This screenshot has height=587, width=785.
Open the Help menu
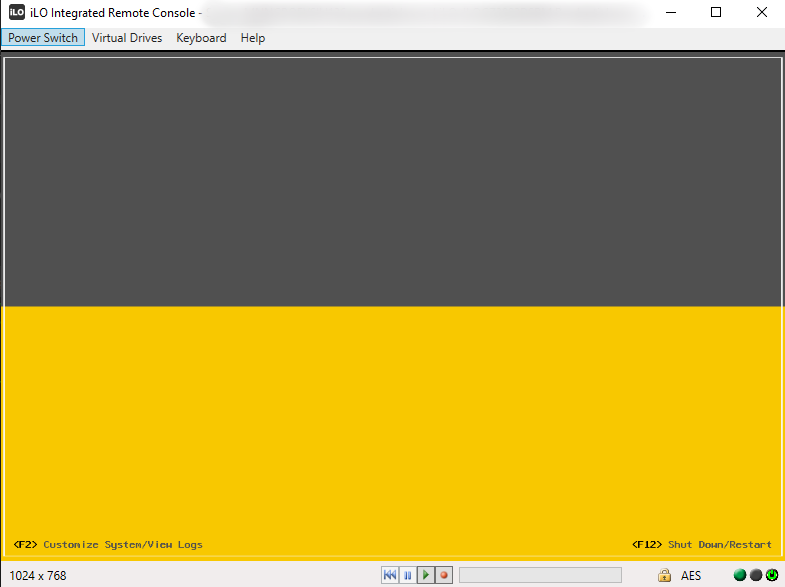[x=253, y=38]
